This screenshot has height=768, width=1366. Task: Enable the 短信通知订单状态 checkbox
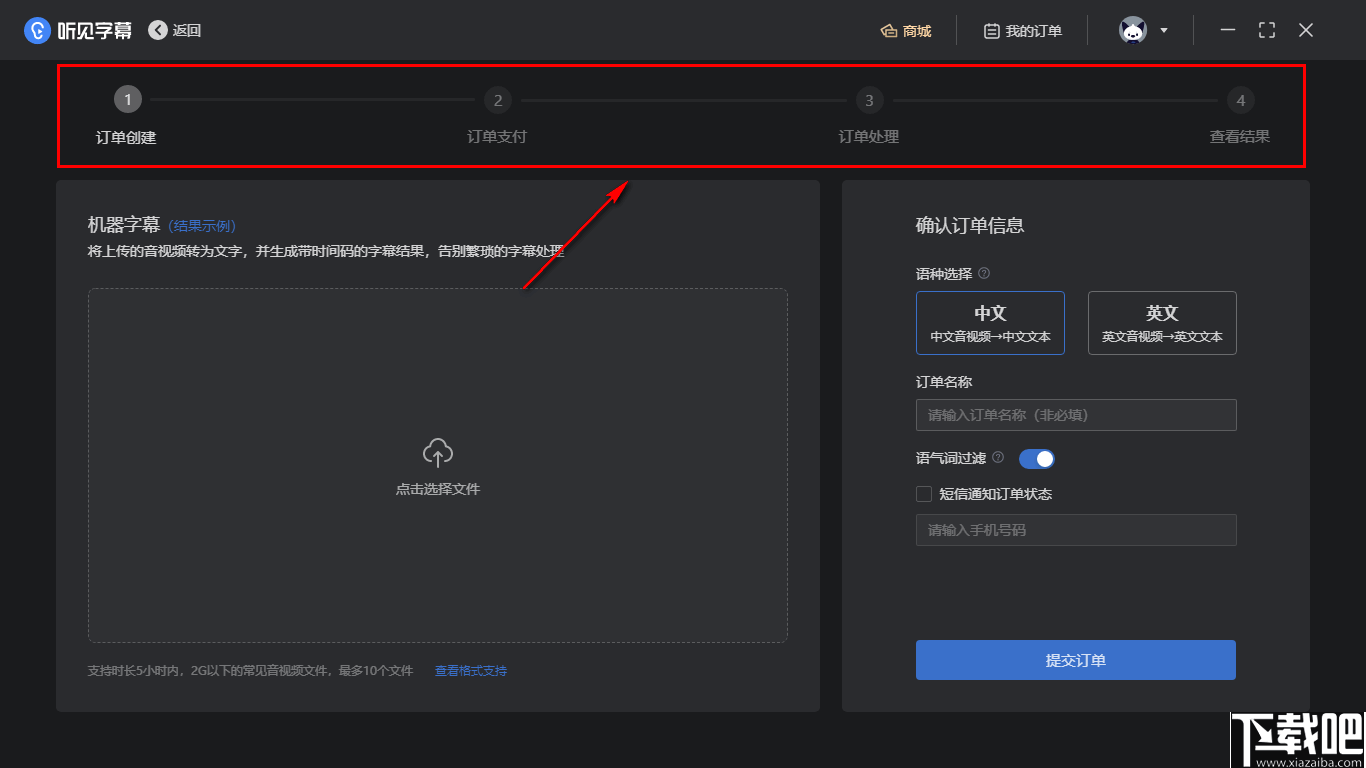pyautogui.click(x=923, y=493)
